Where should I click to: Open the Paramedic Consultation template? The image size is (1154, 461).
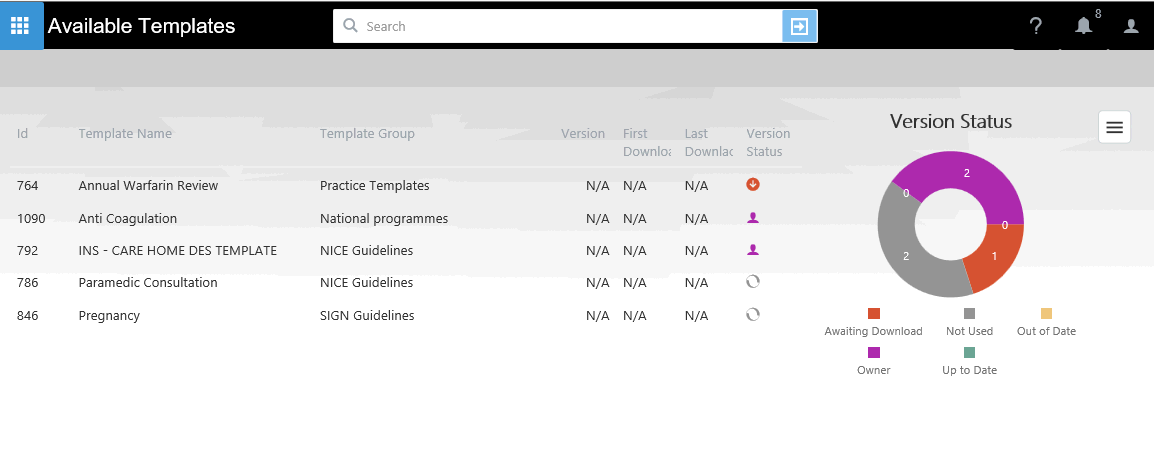pos(147,283)
